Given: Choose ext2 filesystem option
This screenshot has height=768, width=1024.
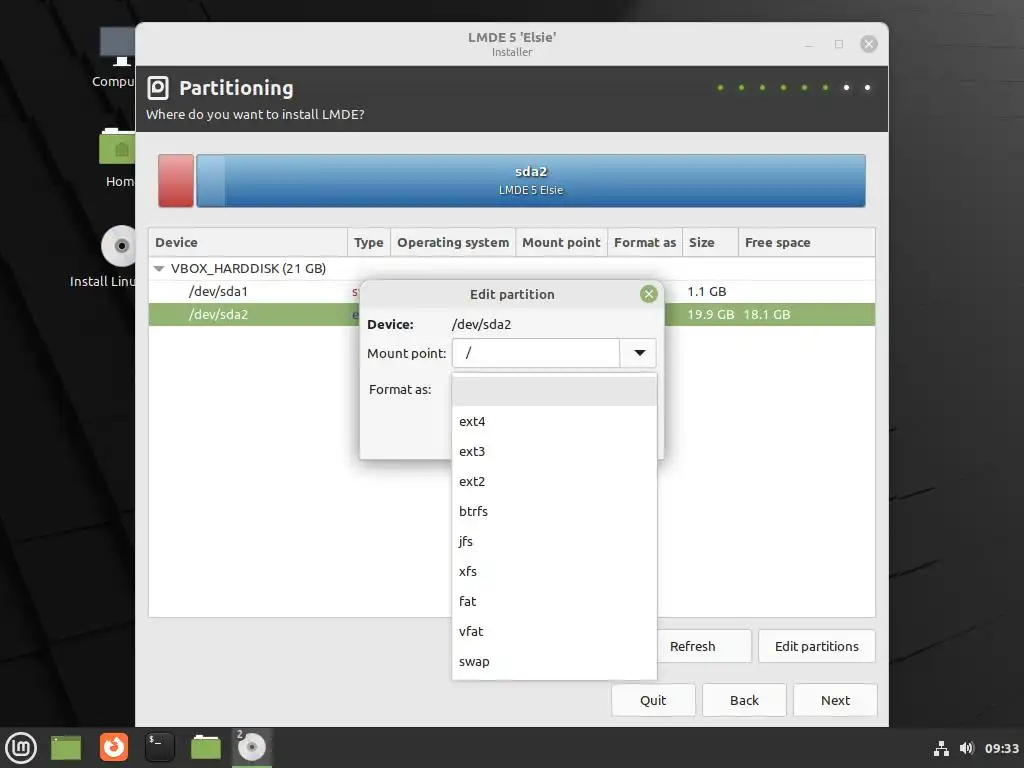Looking at the screenshot, I should pos(554,481).
